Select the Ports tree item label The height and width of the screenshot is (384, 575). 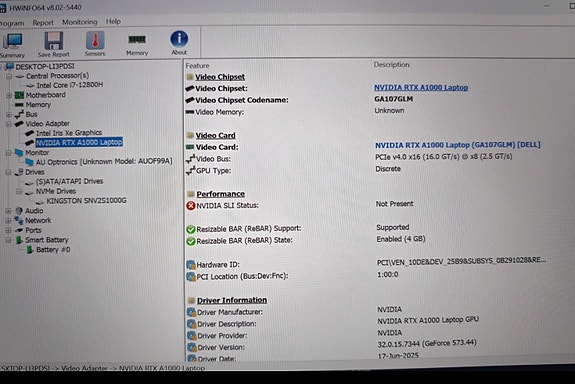tap(33, 230)
